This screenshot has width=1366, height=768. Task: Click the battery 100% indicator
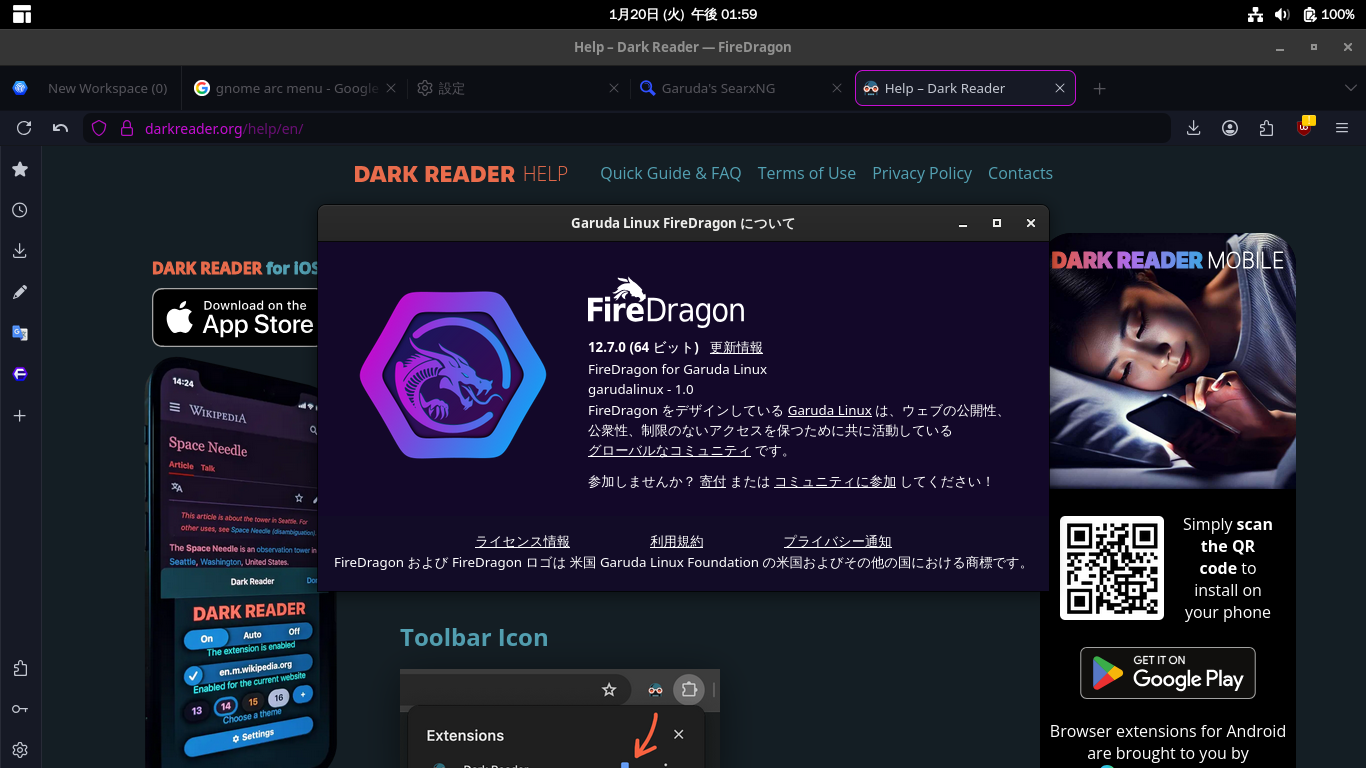pos(1329,14)
